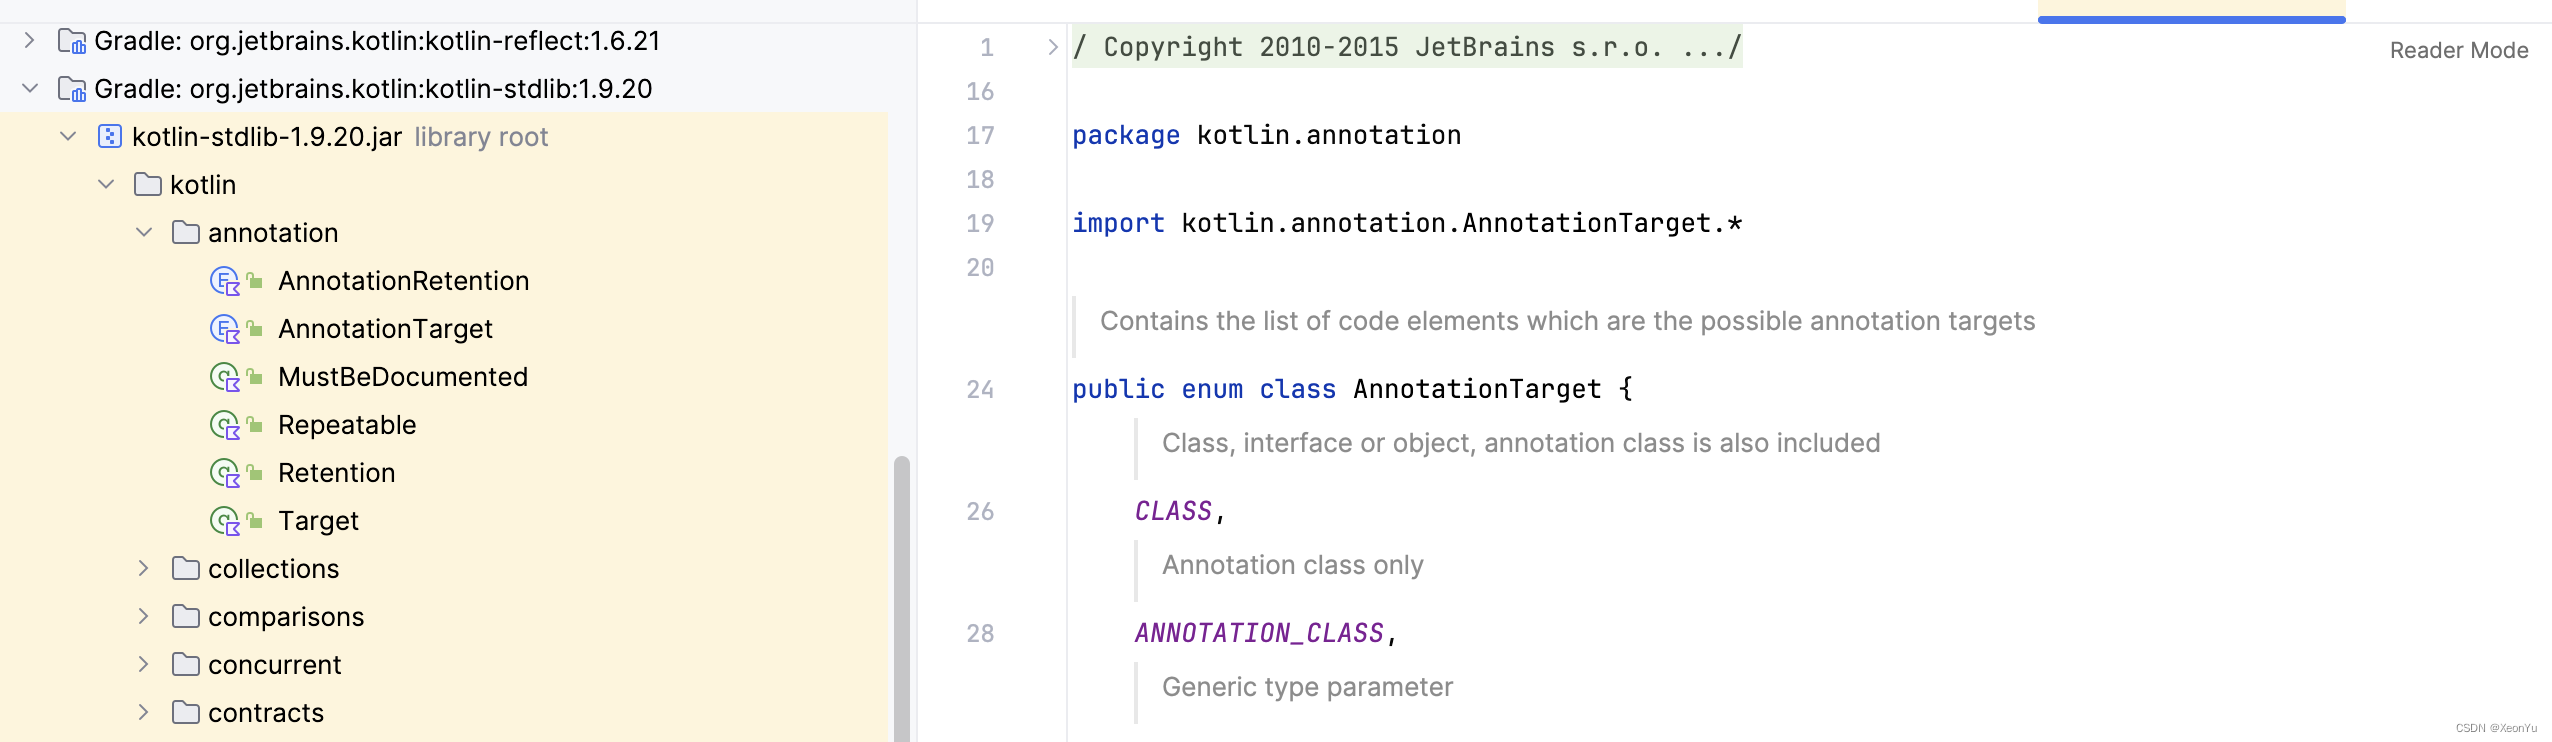Image resolution: width=2552 pixels, height=742 pixels.
Task: Expand the contracts folder
Action: (144, 713)
